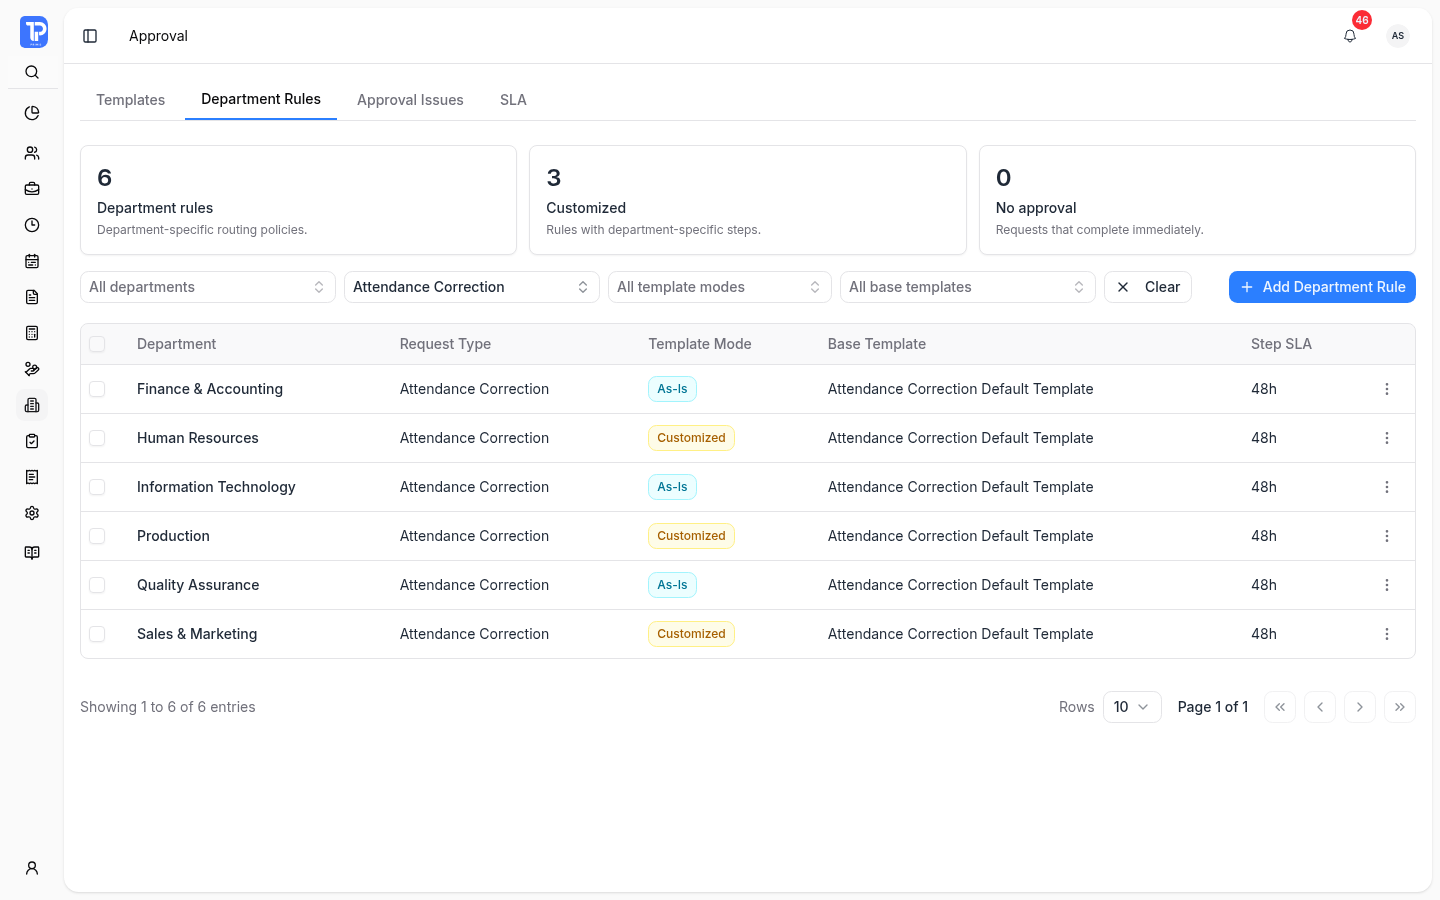Click the As-Is badge in Quality Assurance row
This screenshot has height=900, width=1440.
pos(672,585)
